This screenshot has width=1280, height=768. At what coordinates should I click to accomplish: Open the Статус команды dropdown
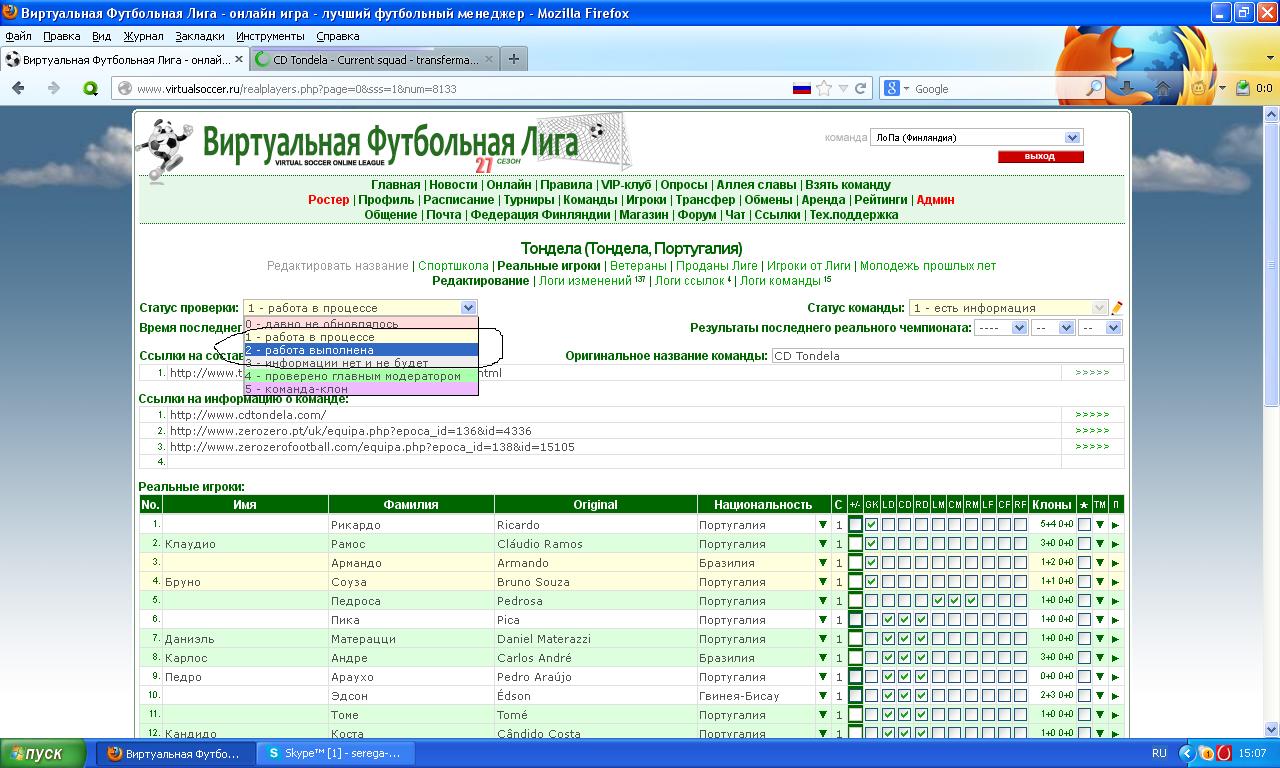tap(1009, 308)
